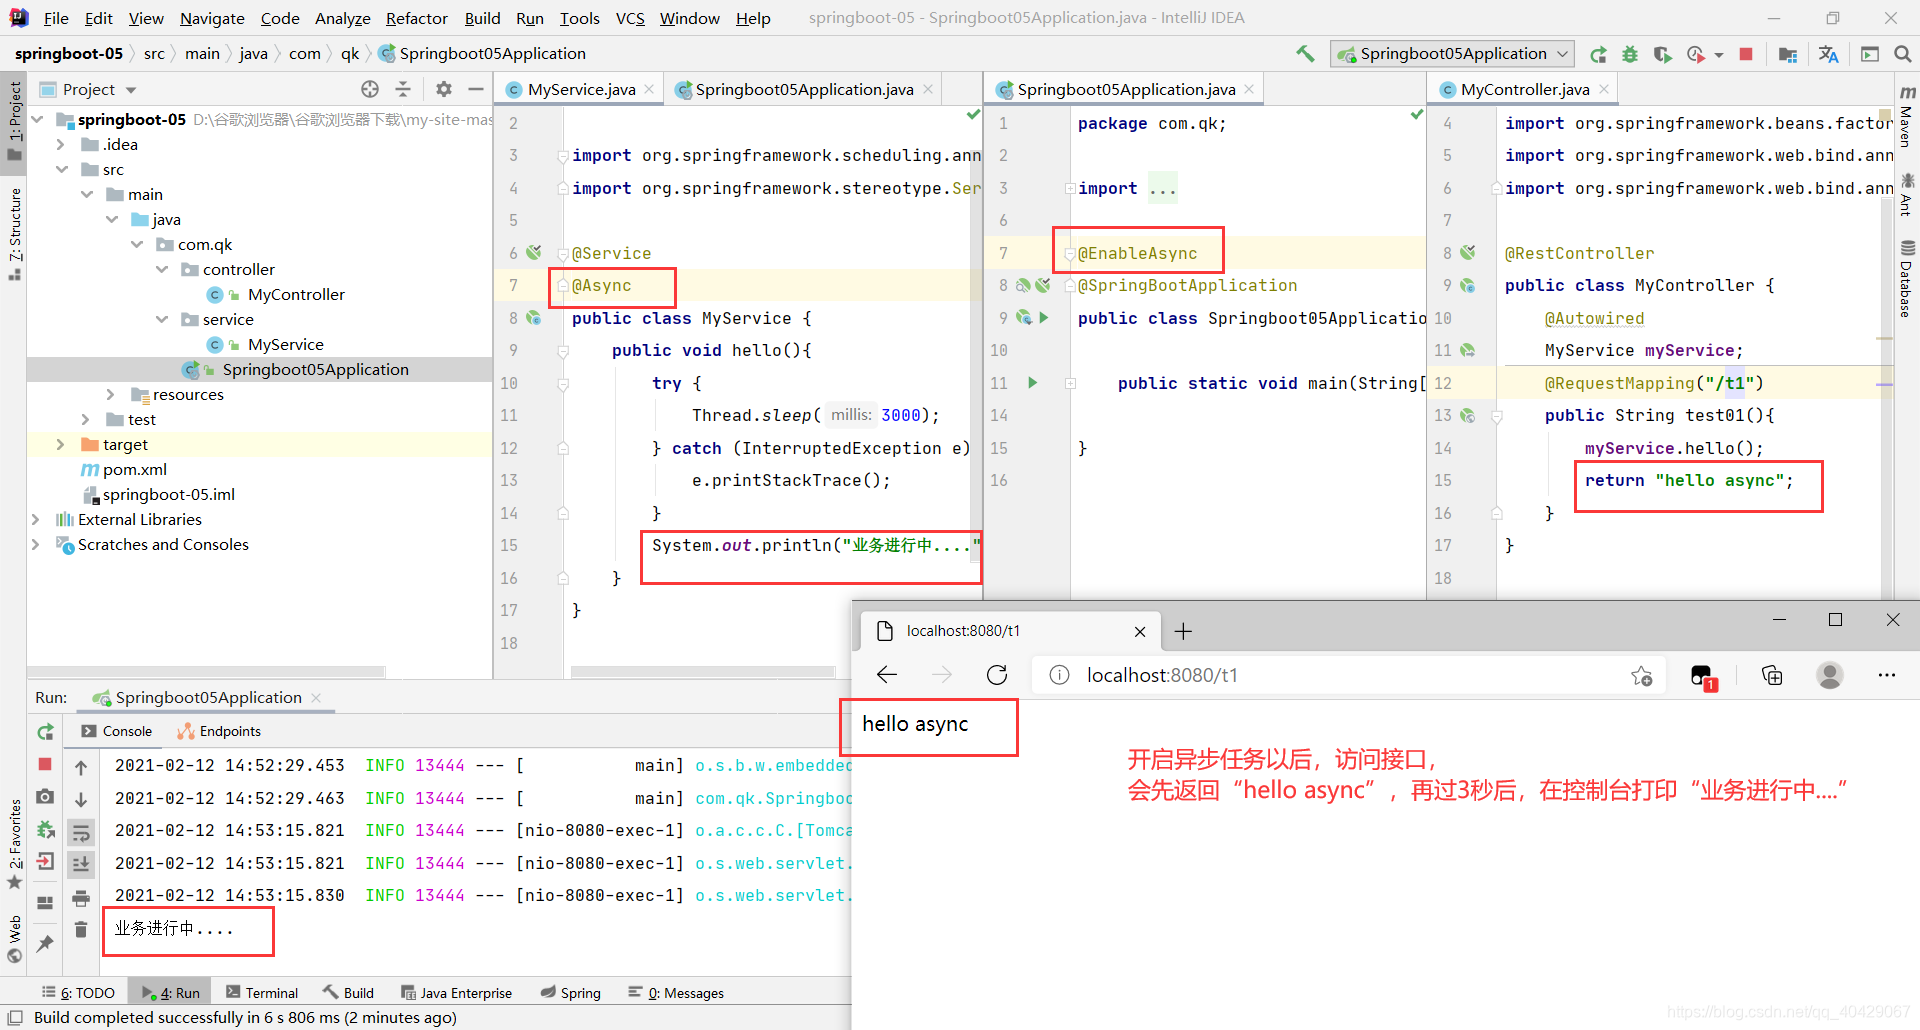Open the 6: TODO tool window
Screen dimensions: 1920x1030
click(x=78, y=992)
